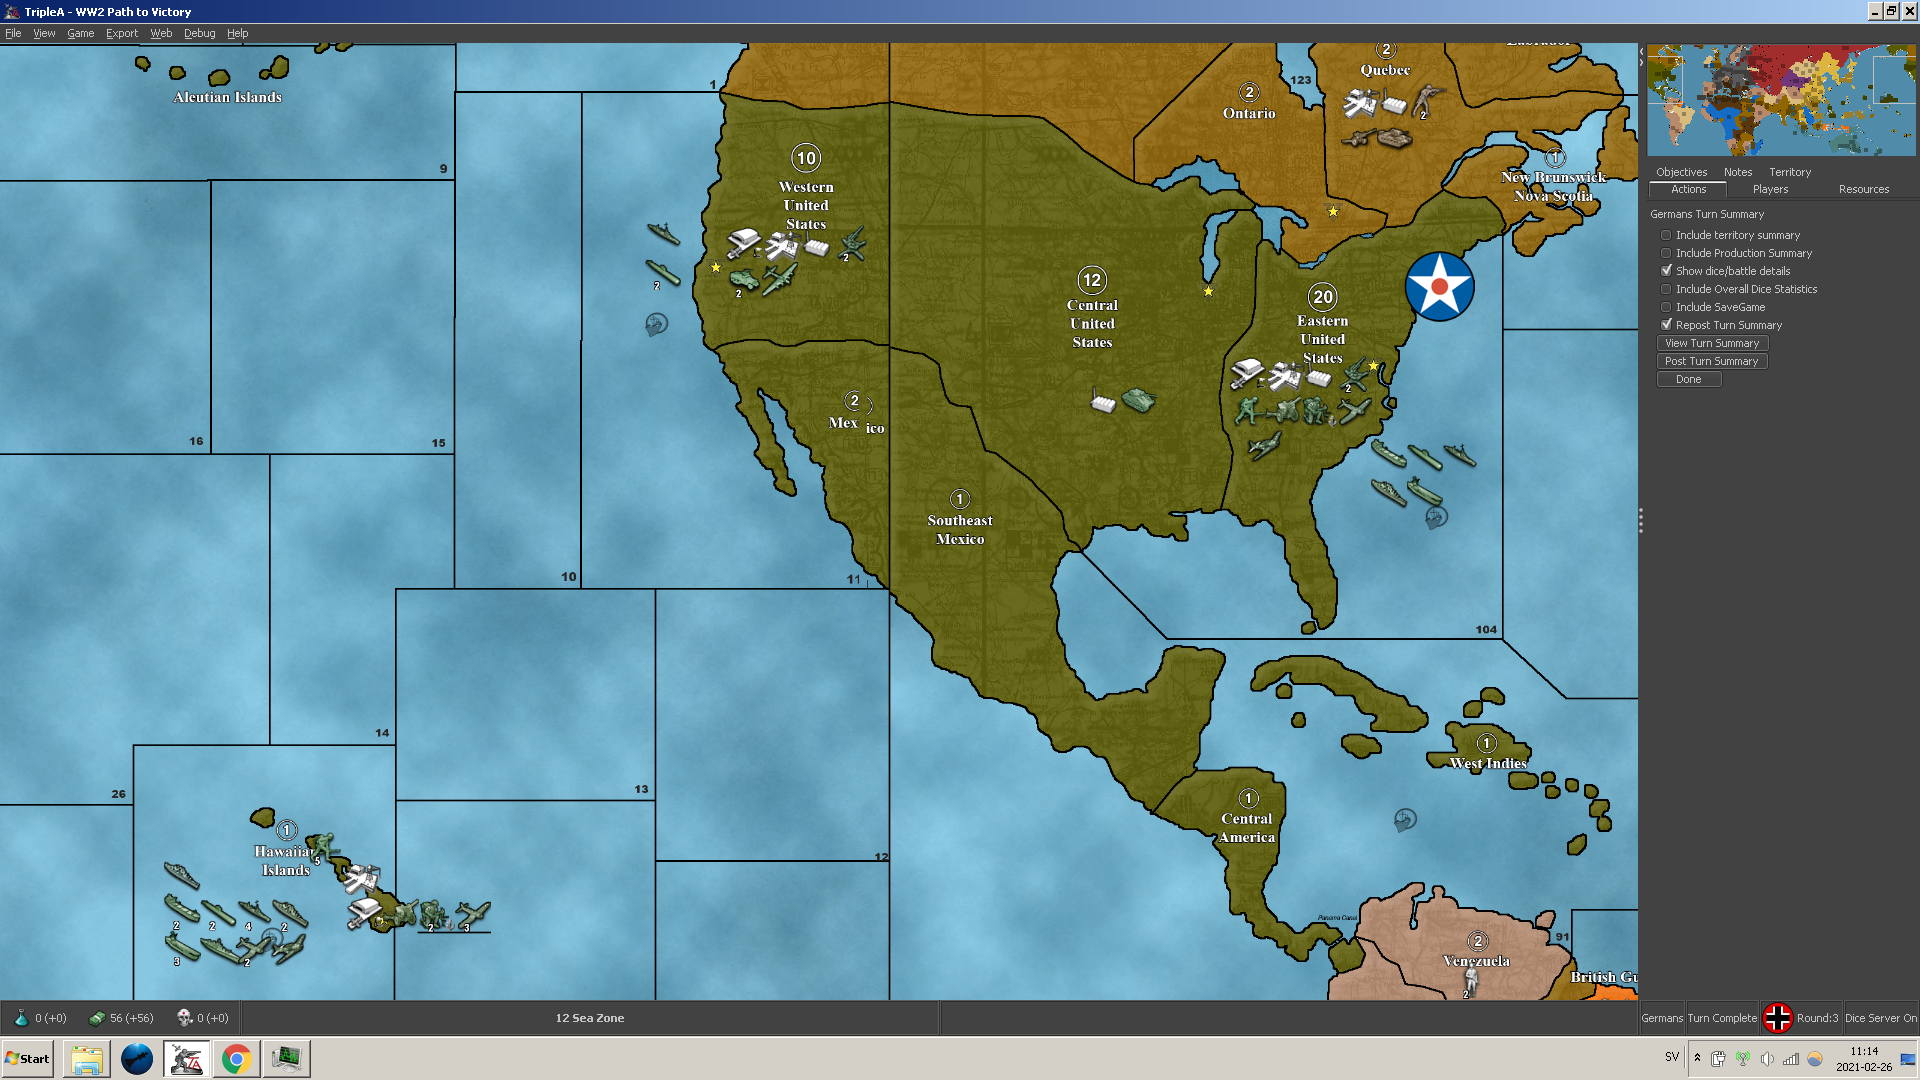Click the skull resource icon in status bar
Image resolution: width=1920 pixels, height=1080 pixels.
pyautogui.click(x=184, y=1018)
